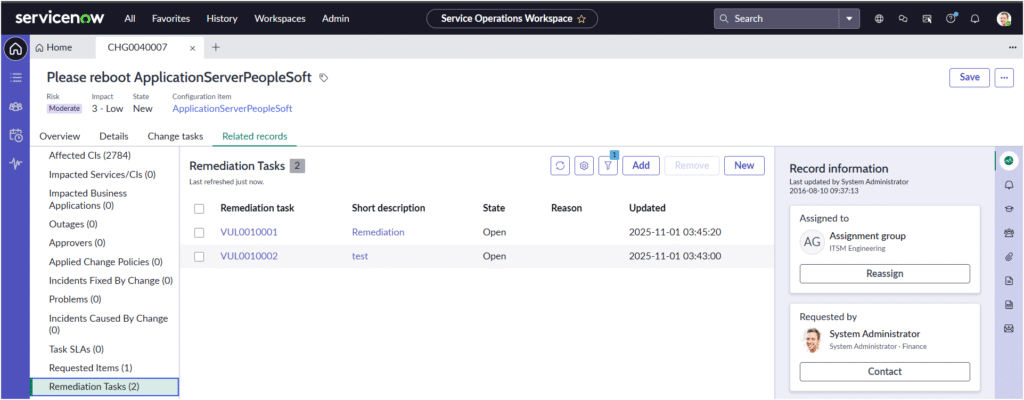Open list settings gear icon

584,166
